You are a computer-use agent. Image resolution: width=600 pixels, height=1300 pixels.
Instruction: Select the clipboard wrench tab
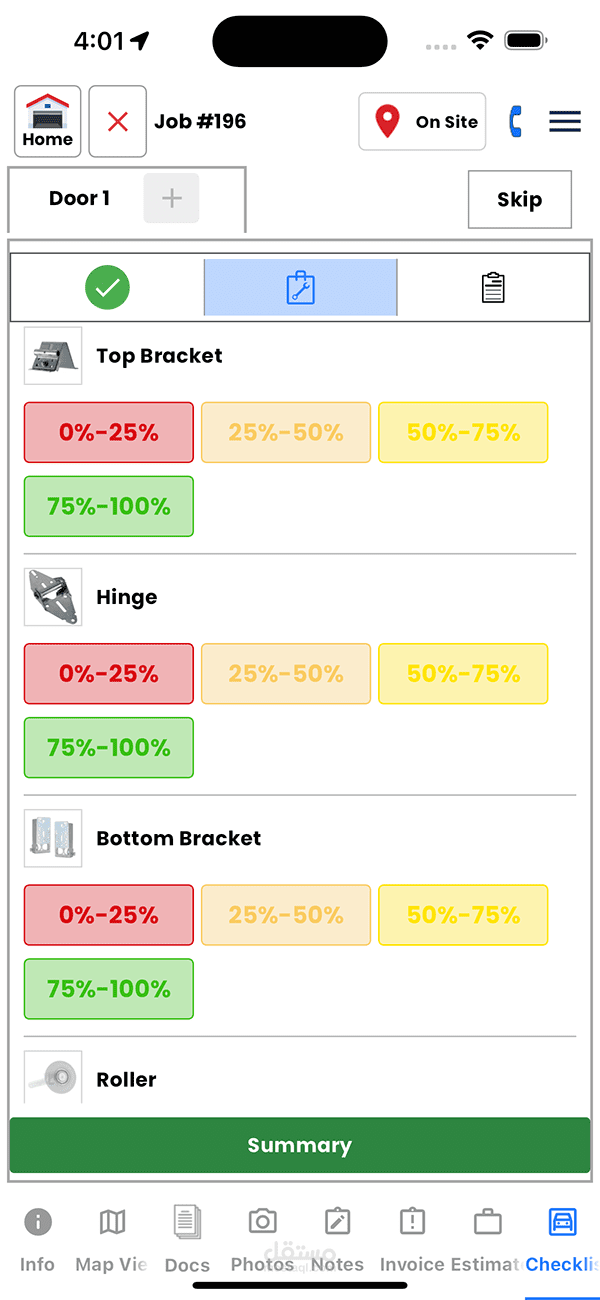point(300,288)
